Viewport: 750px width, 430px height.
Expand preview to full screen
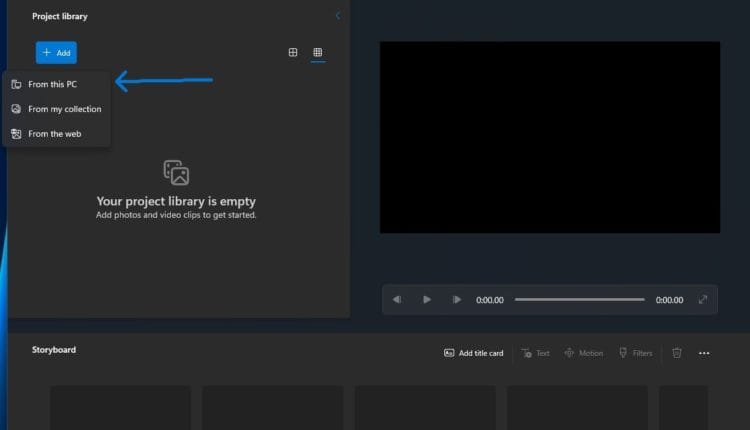pyautogui.click(x=703, y=299)
